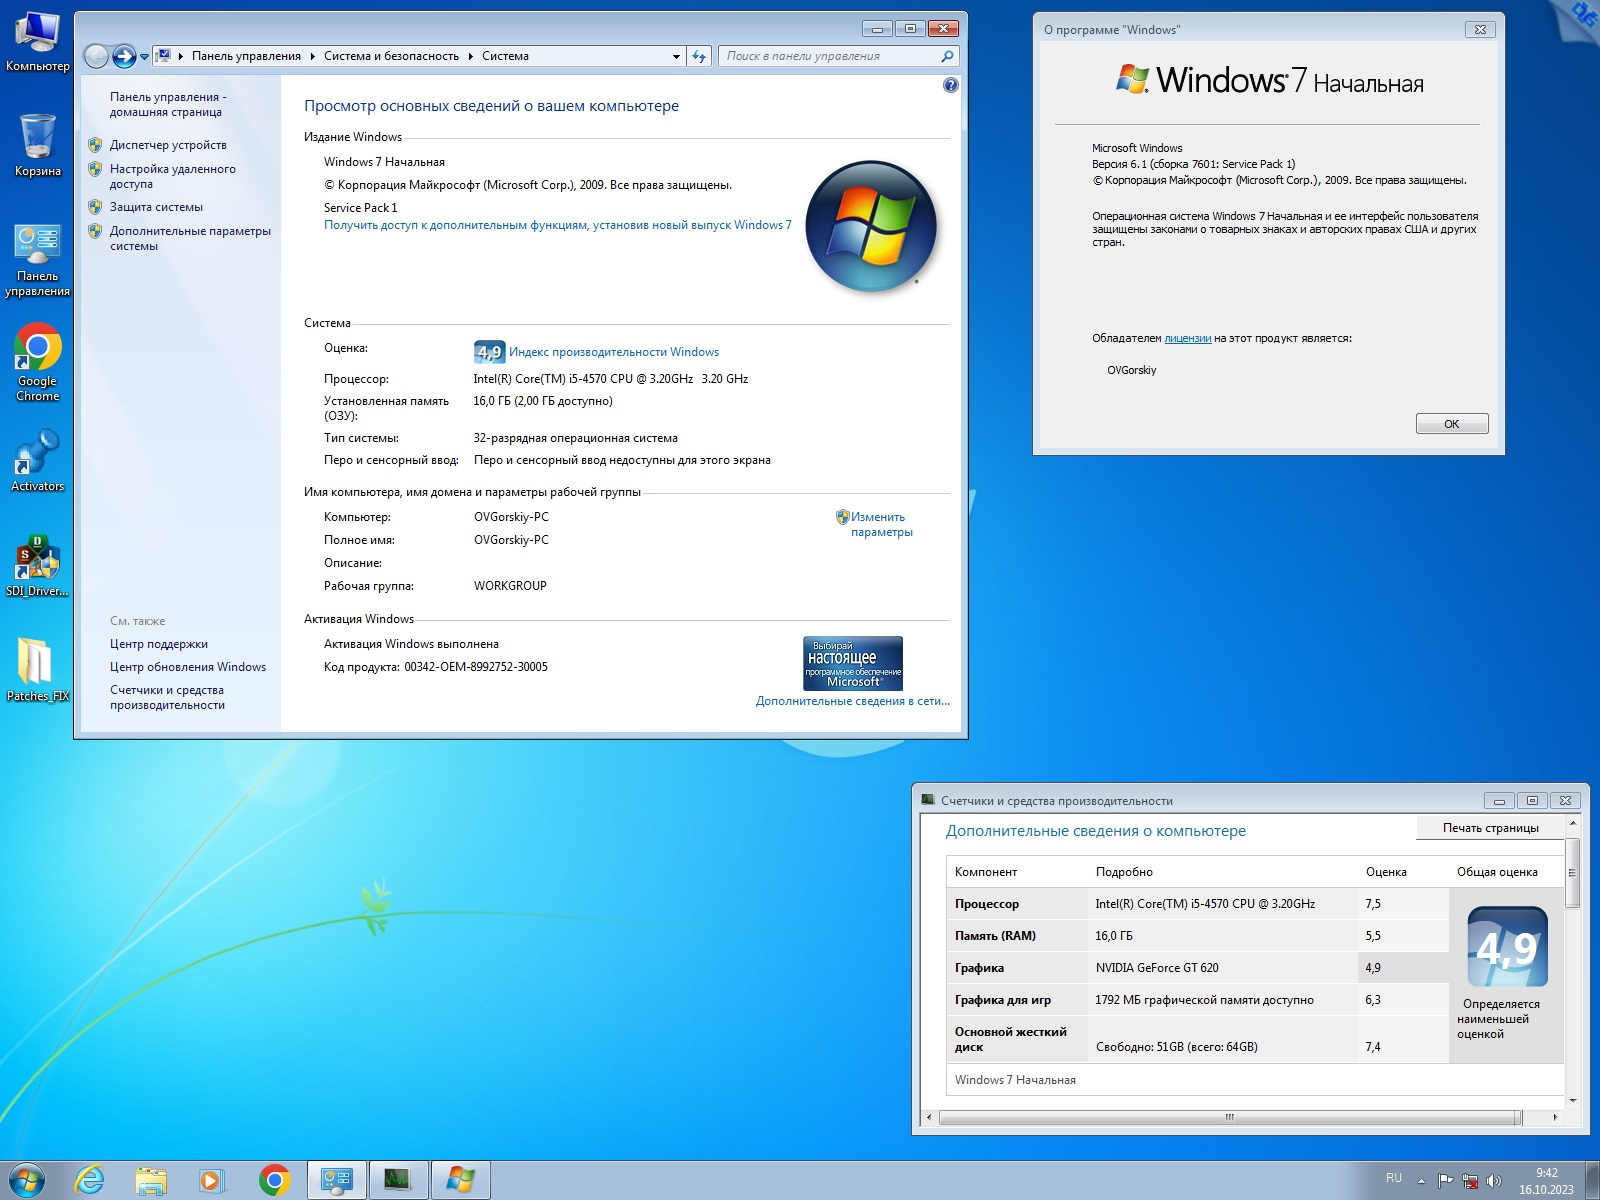Screen dimensions: 1600x1200
Task: Click horizontal scrollbar right arrow in performance window
Action: point(1555,1117)
